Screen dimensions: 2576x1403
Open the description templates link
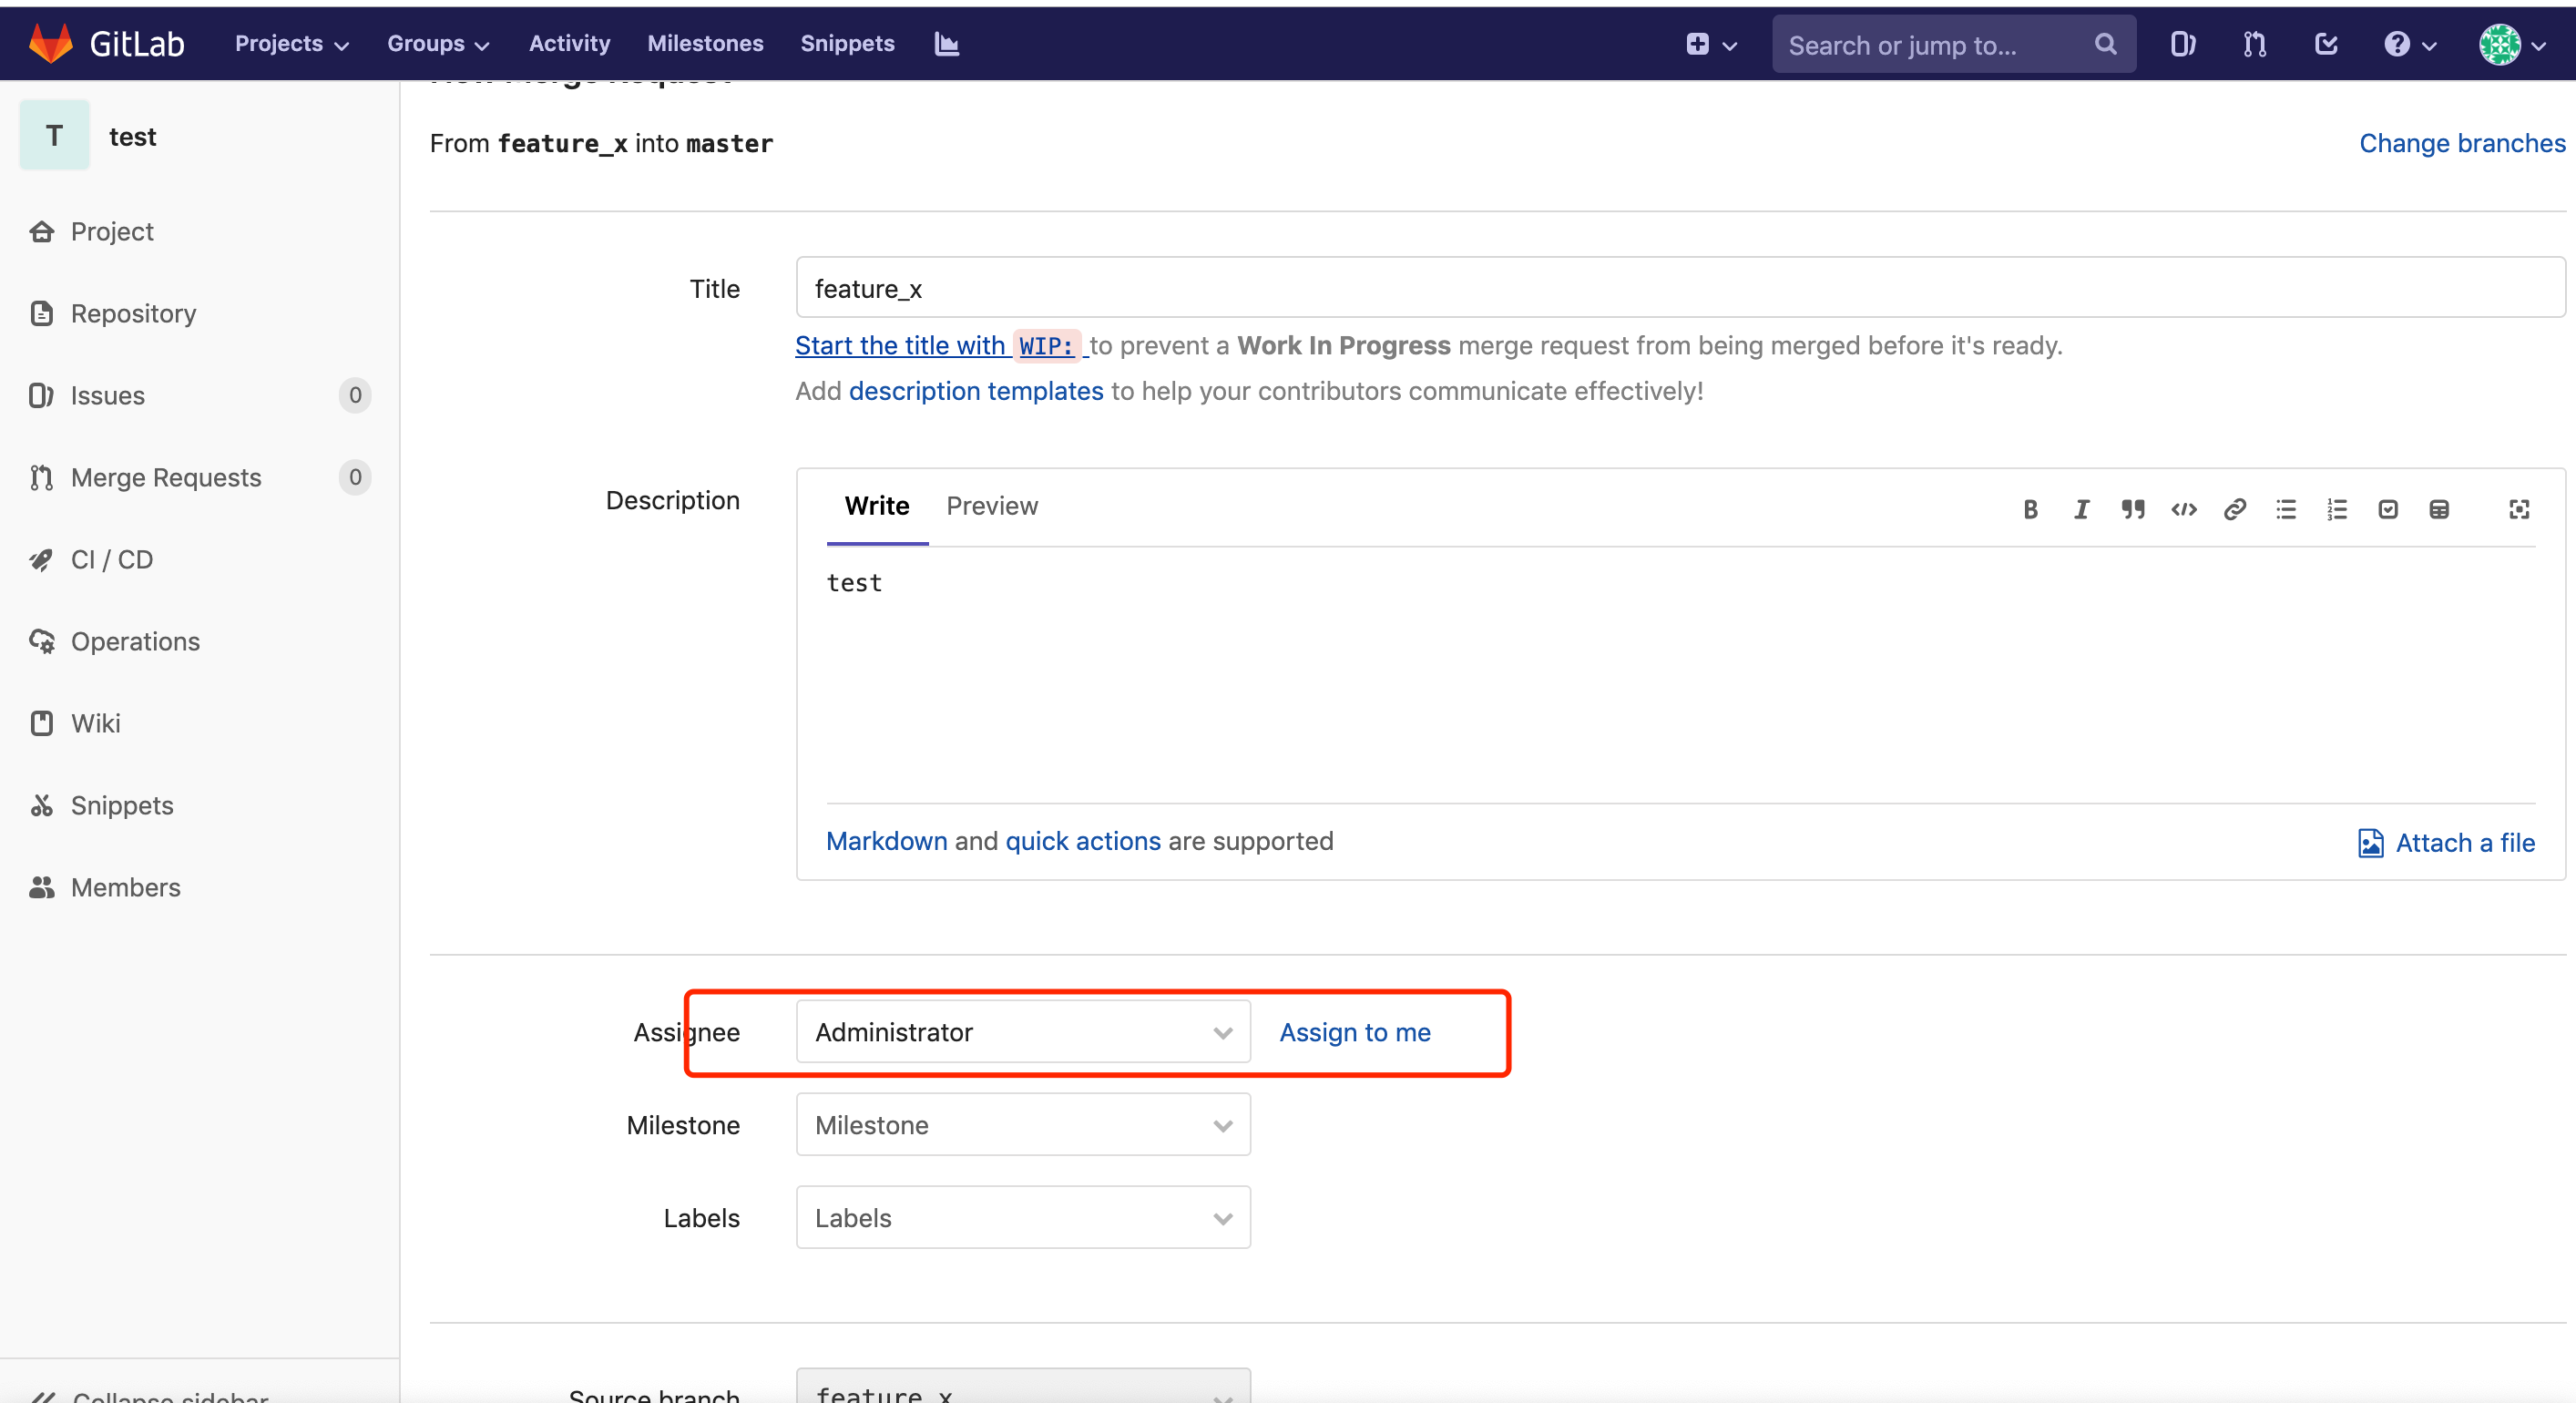975,391
